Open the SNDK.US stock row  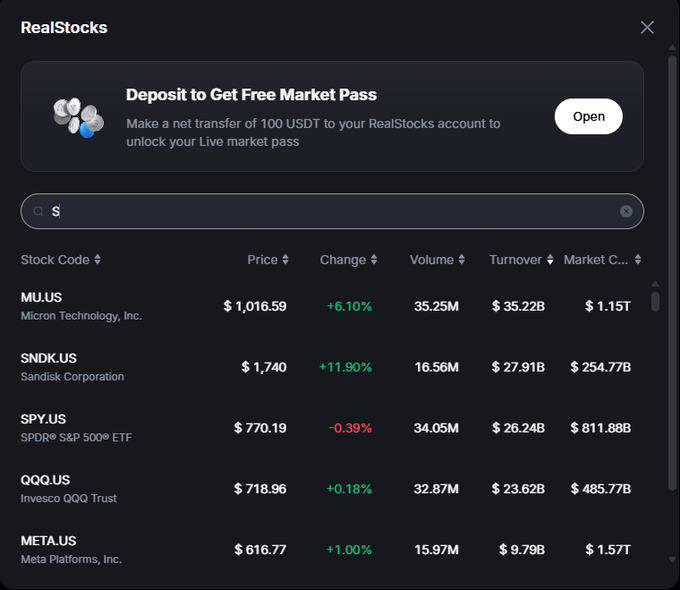tap(326, 367)
